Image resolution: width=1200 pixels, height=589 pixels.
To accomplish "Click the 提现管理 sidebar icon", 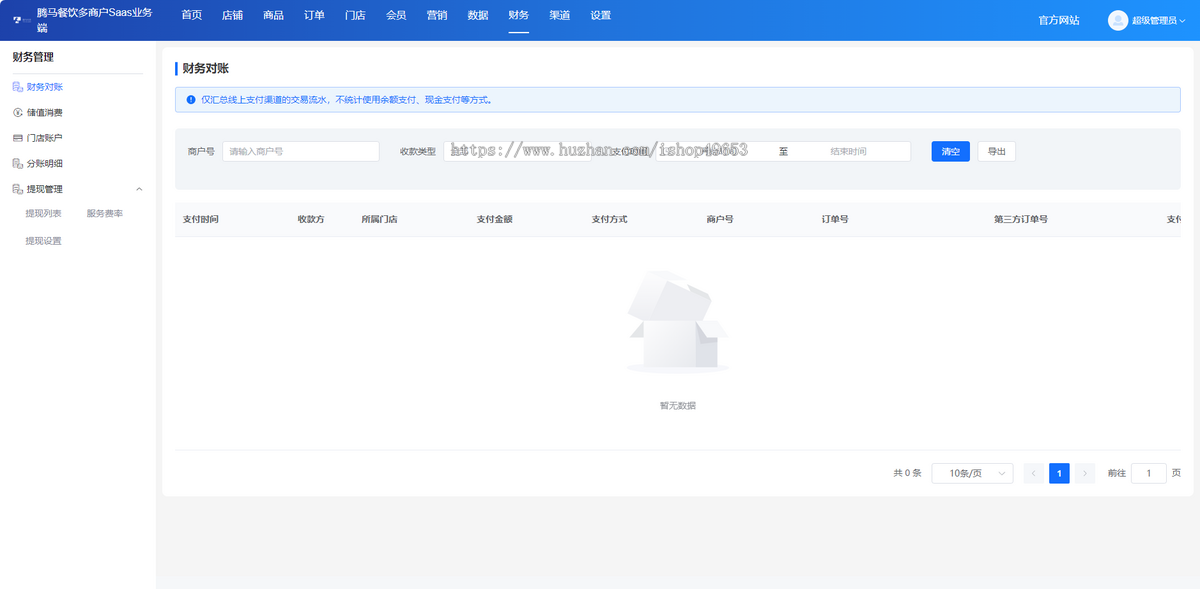I will click(x=17, y=189).
